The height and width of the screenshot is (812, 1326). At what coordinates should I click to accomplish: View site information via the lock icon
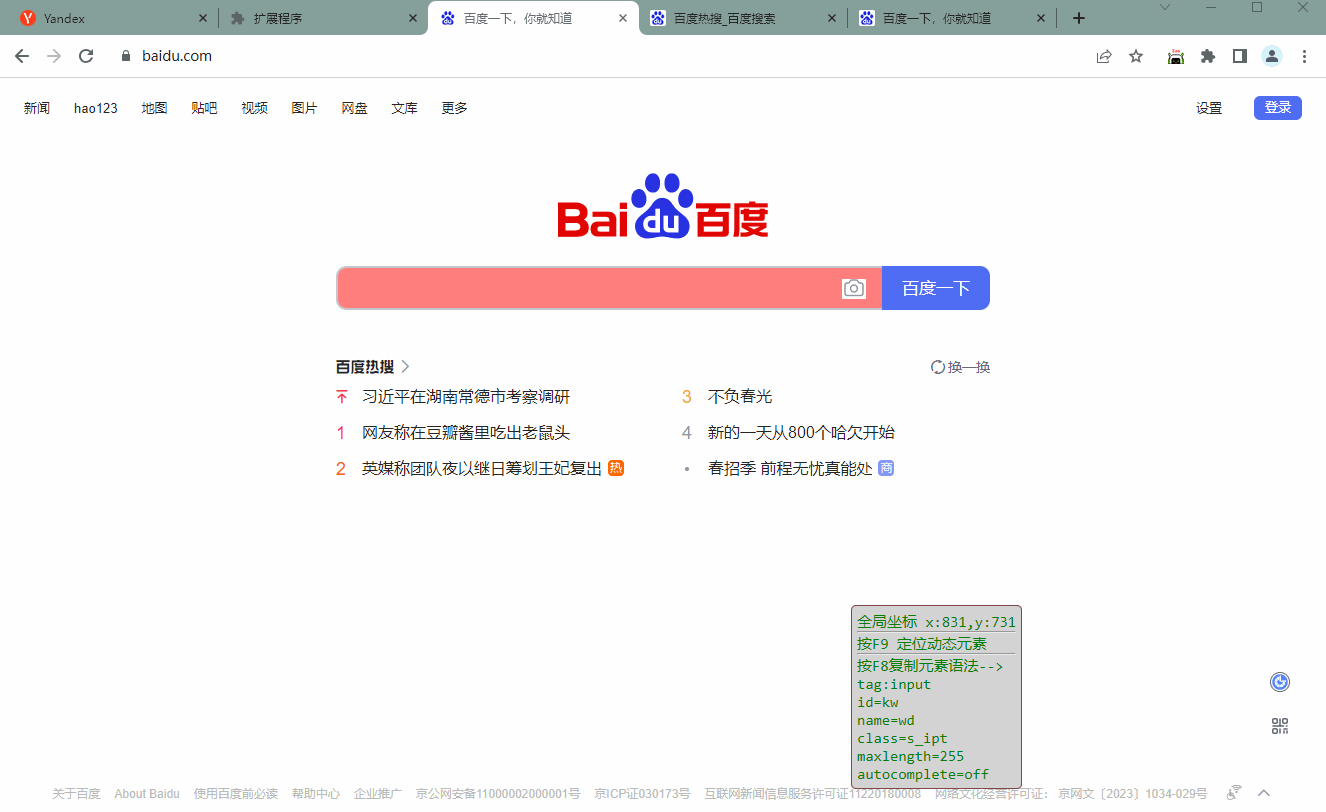point(126,56)
